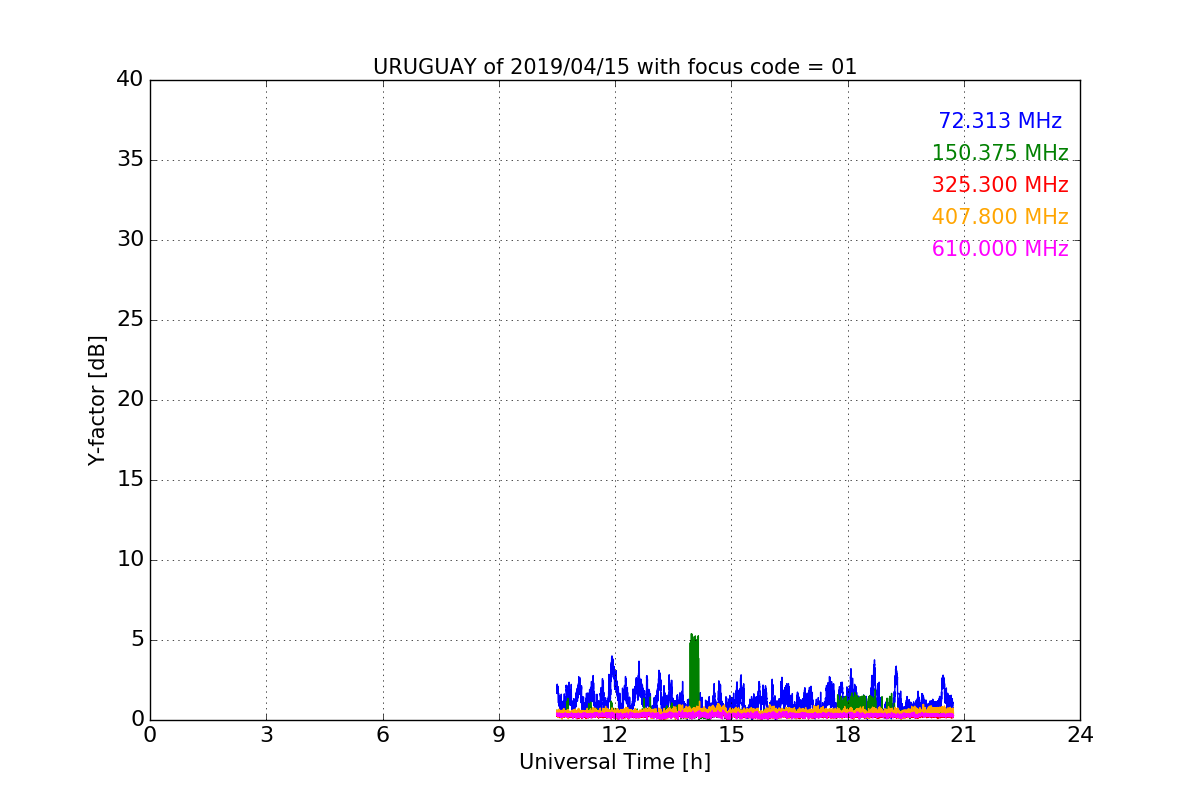This screenshot has height=800, width=1200.
Task: Click the green spike near 14 hours
Action: tap(694, 670)
